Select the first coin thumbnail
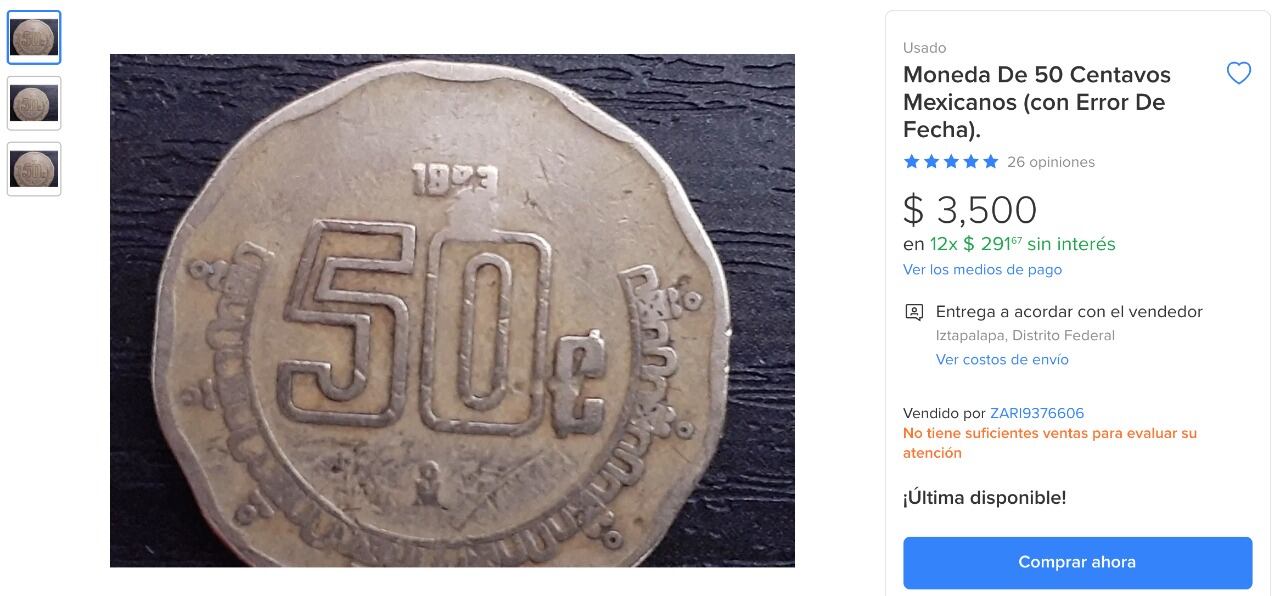 [33, 37]
